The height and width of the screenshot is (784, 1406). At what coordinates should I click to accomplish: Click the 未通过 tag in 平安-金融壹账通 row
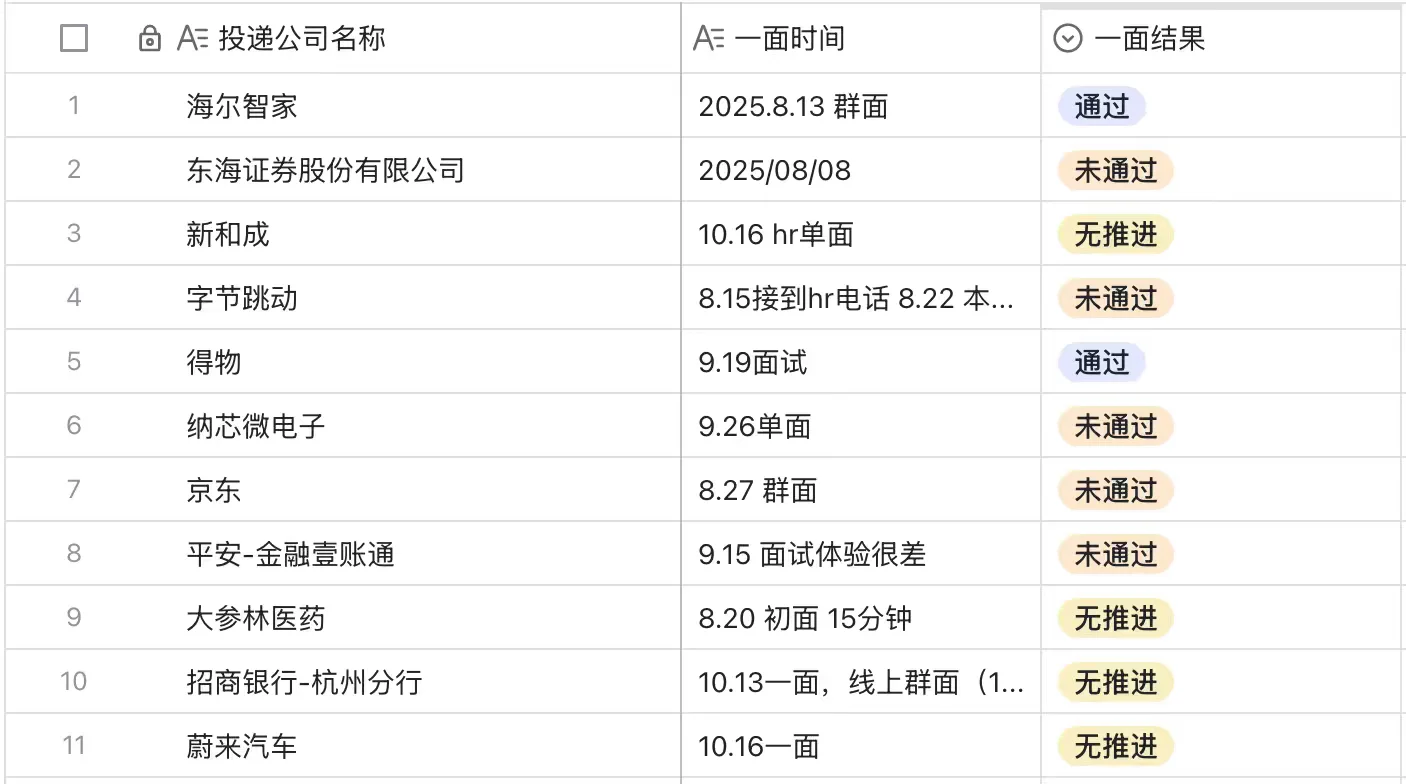[x=1115, y=554]
